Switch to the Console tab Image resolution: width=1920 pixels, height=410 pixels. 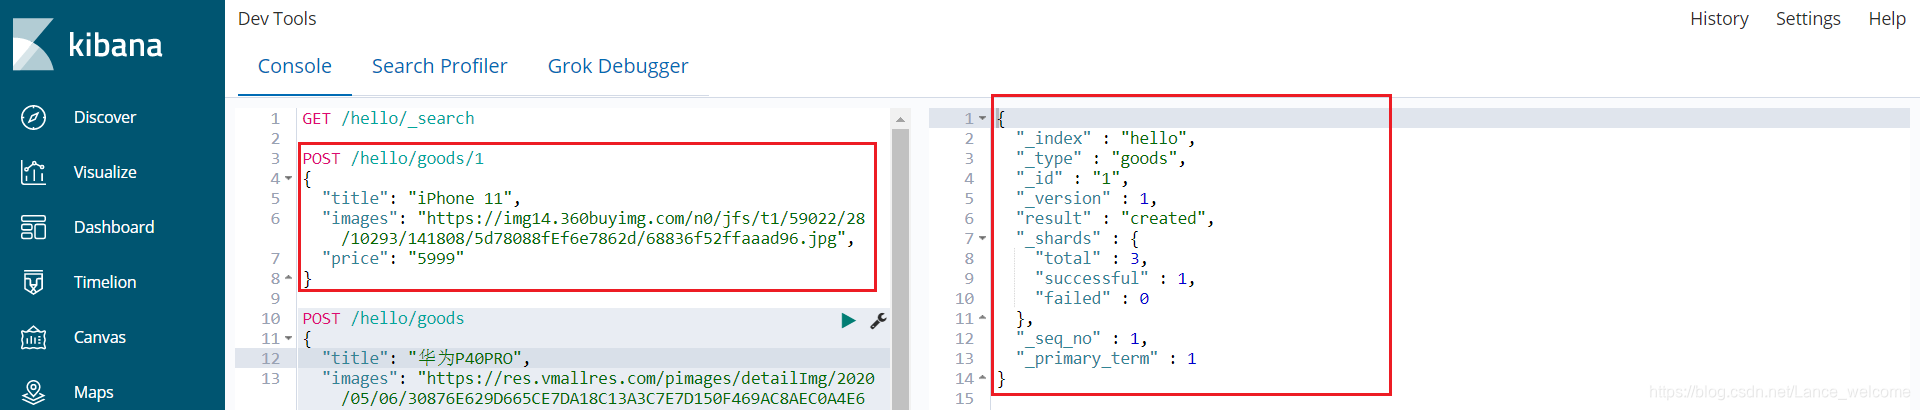coord(295,66)
